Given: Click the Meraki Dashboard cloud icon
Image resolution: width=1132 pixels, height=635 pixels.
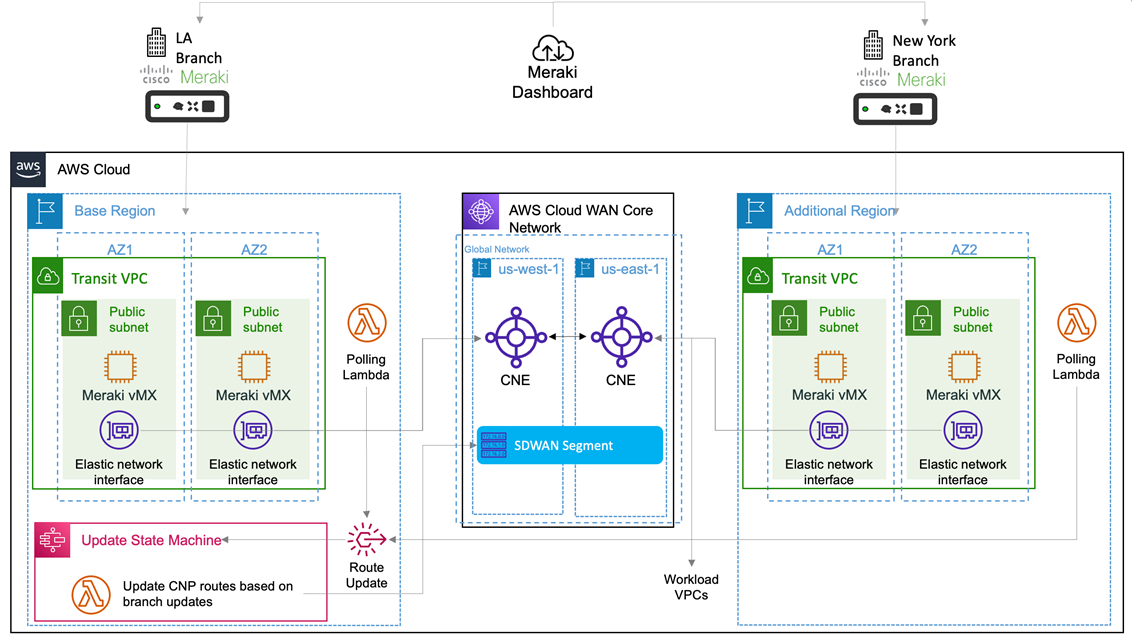Looking at the screenshot, I should (x=553, y=48).
